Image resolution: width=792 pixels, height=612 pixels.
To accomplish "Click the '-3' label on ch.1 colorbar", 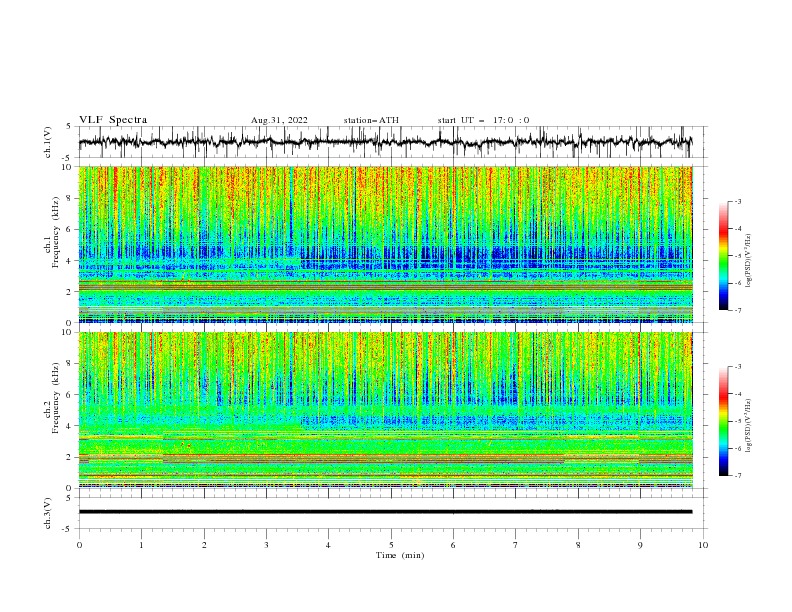I will click(738, 201).
